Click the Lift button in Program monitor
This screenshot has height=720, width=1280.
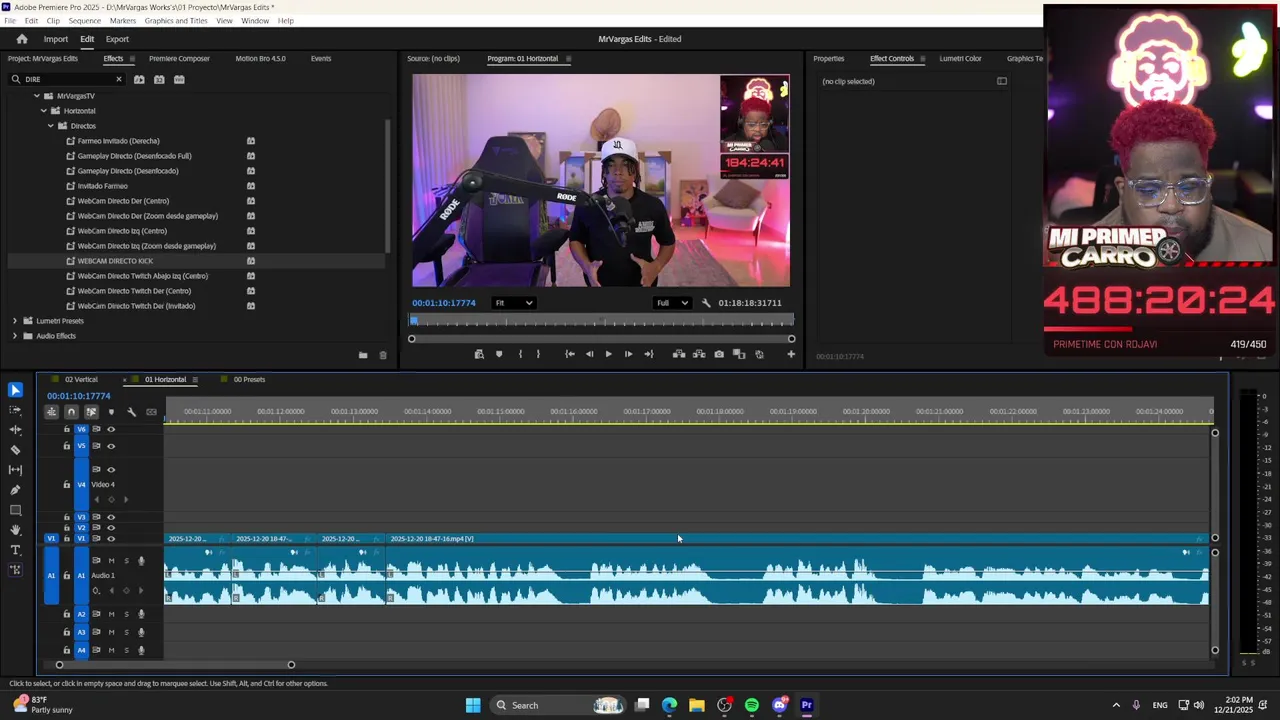679,354
